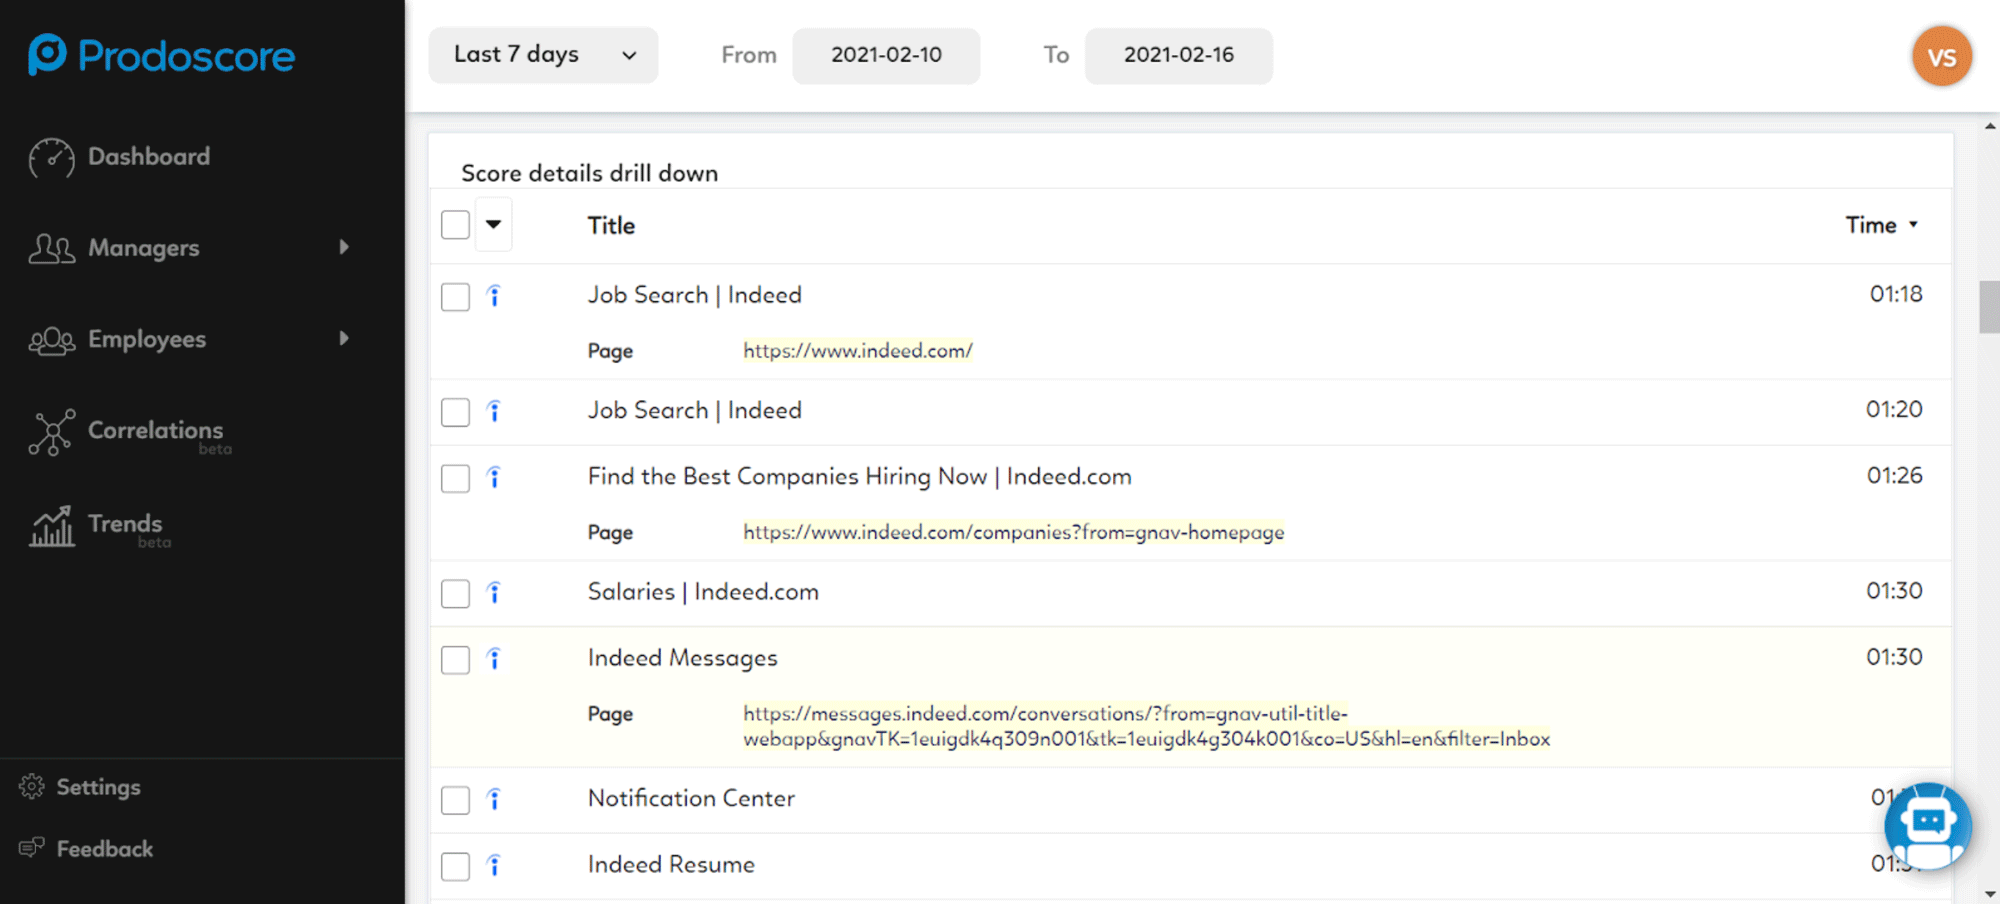Click info icon for Find the Best Companies row
This screenshot has height=904, width=2000.
click(494, 477)
